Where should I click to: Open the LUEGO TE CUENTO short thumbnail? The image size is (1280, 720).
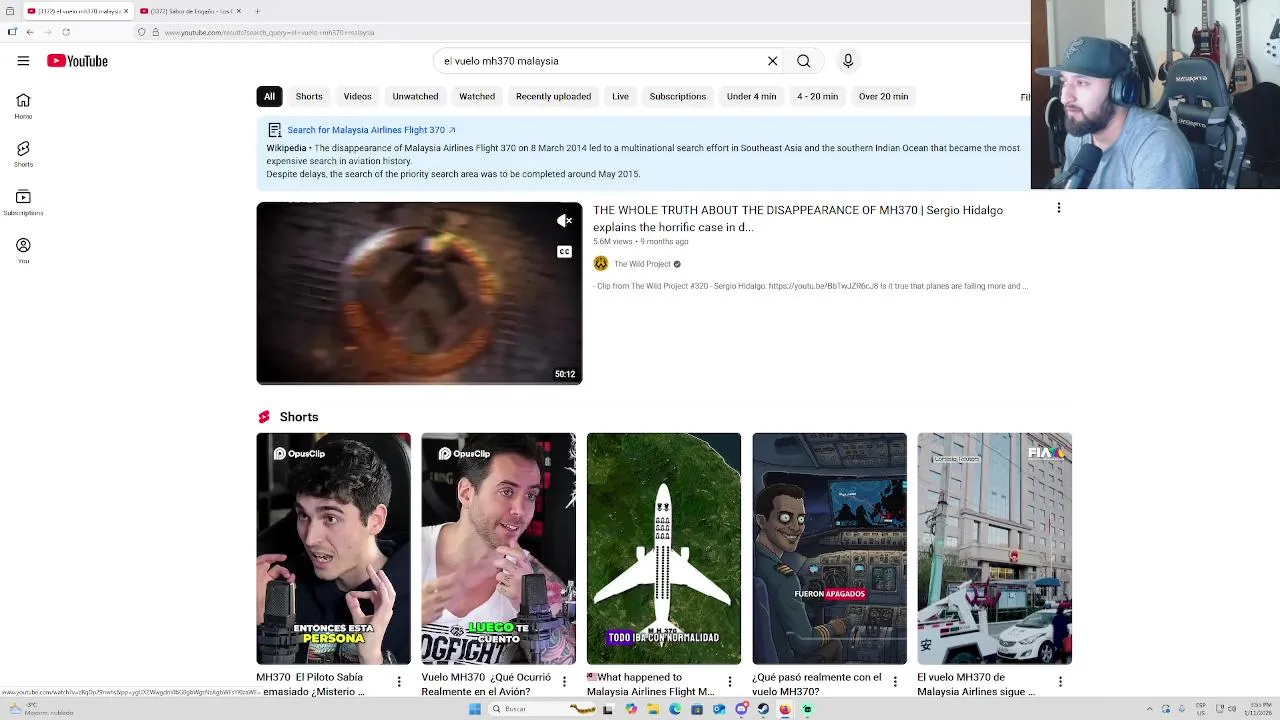[x=498, y=548]
